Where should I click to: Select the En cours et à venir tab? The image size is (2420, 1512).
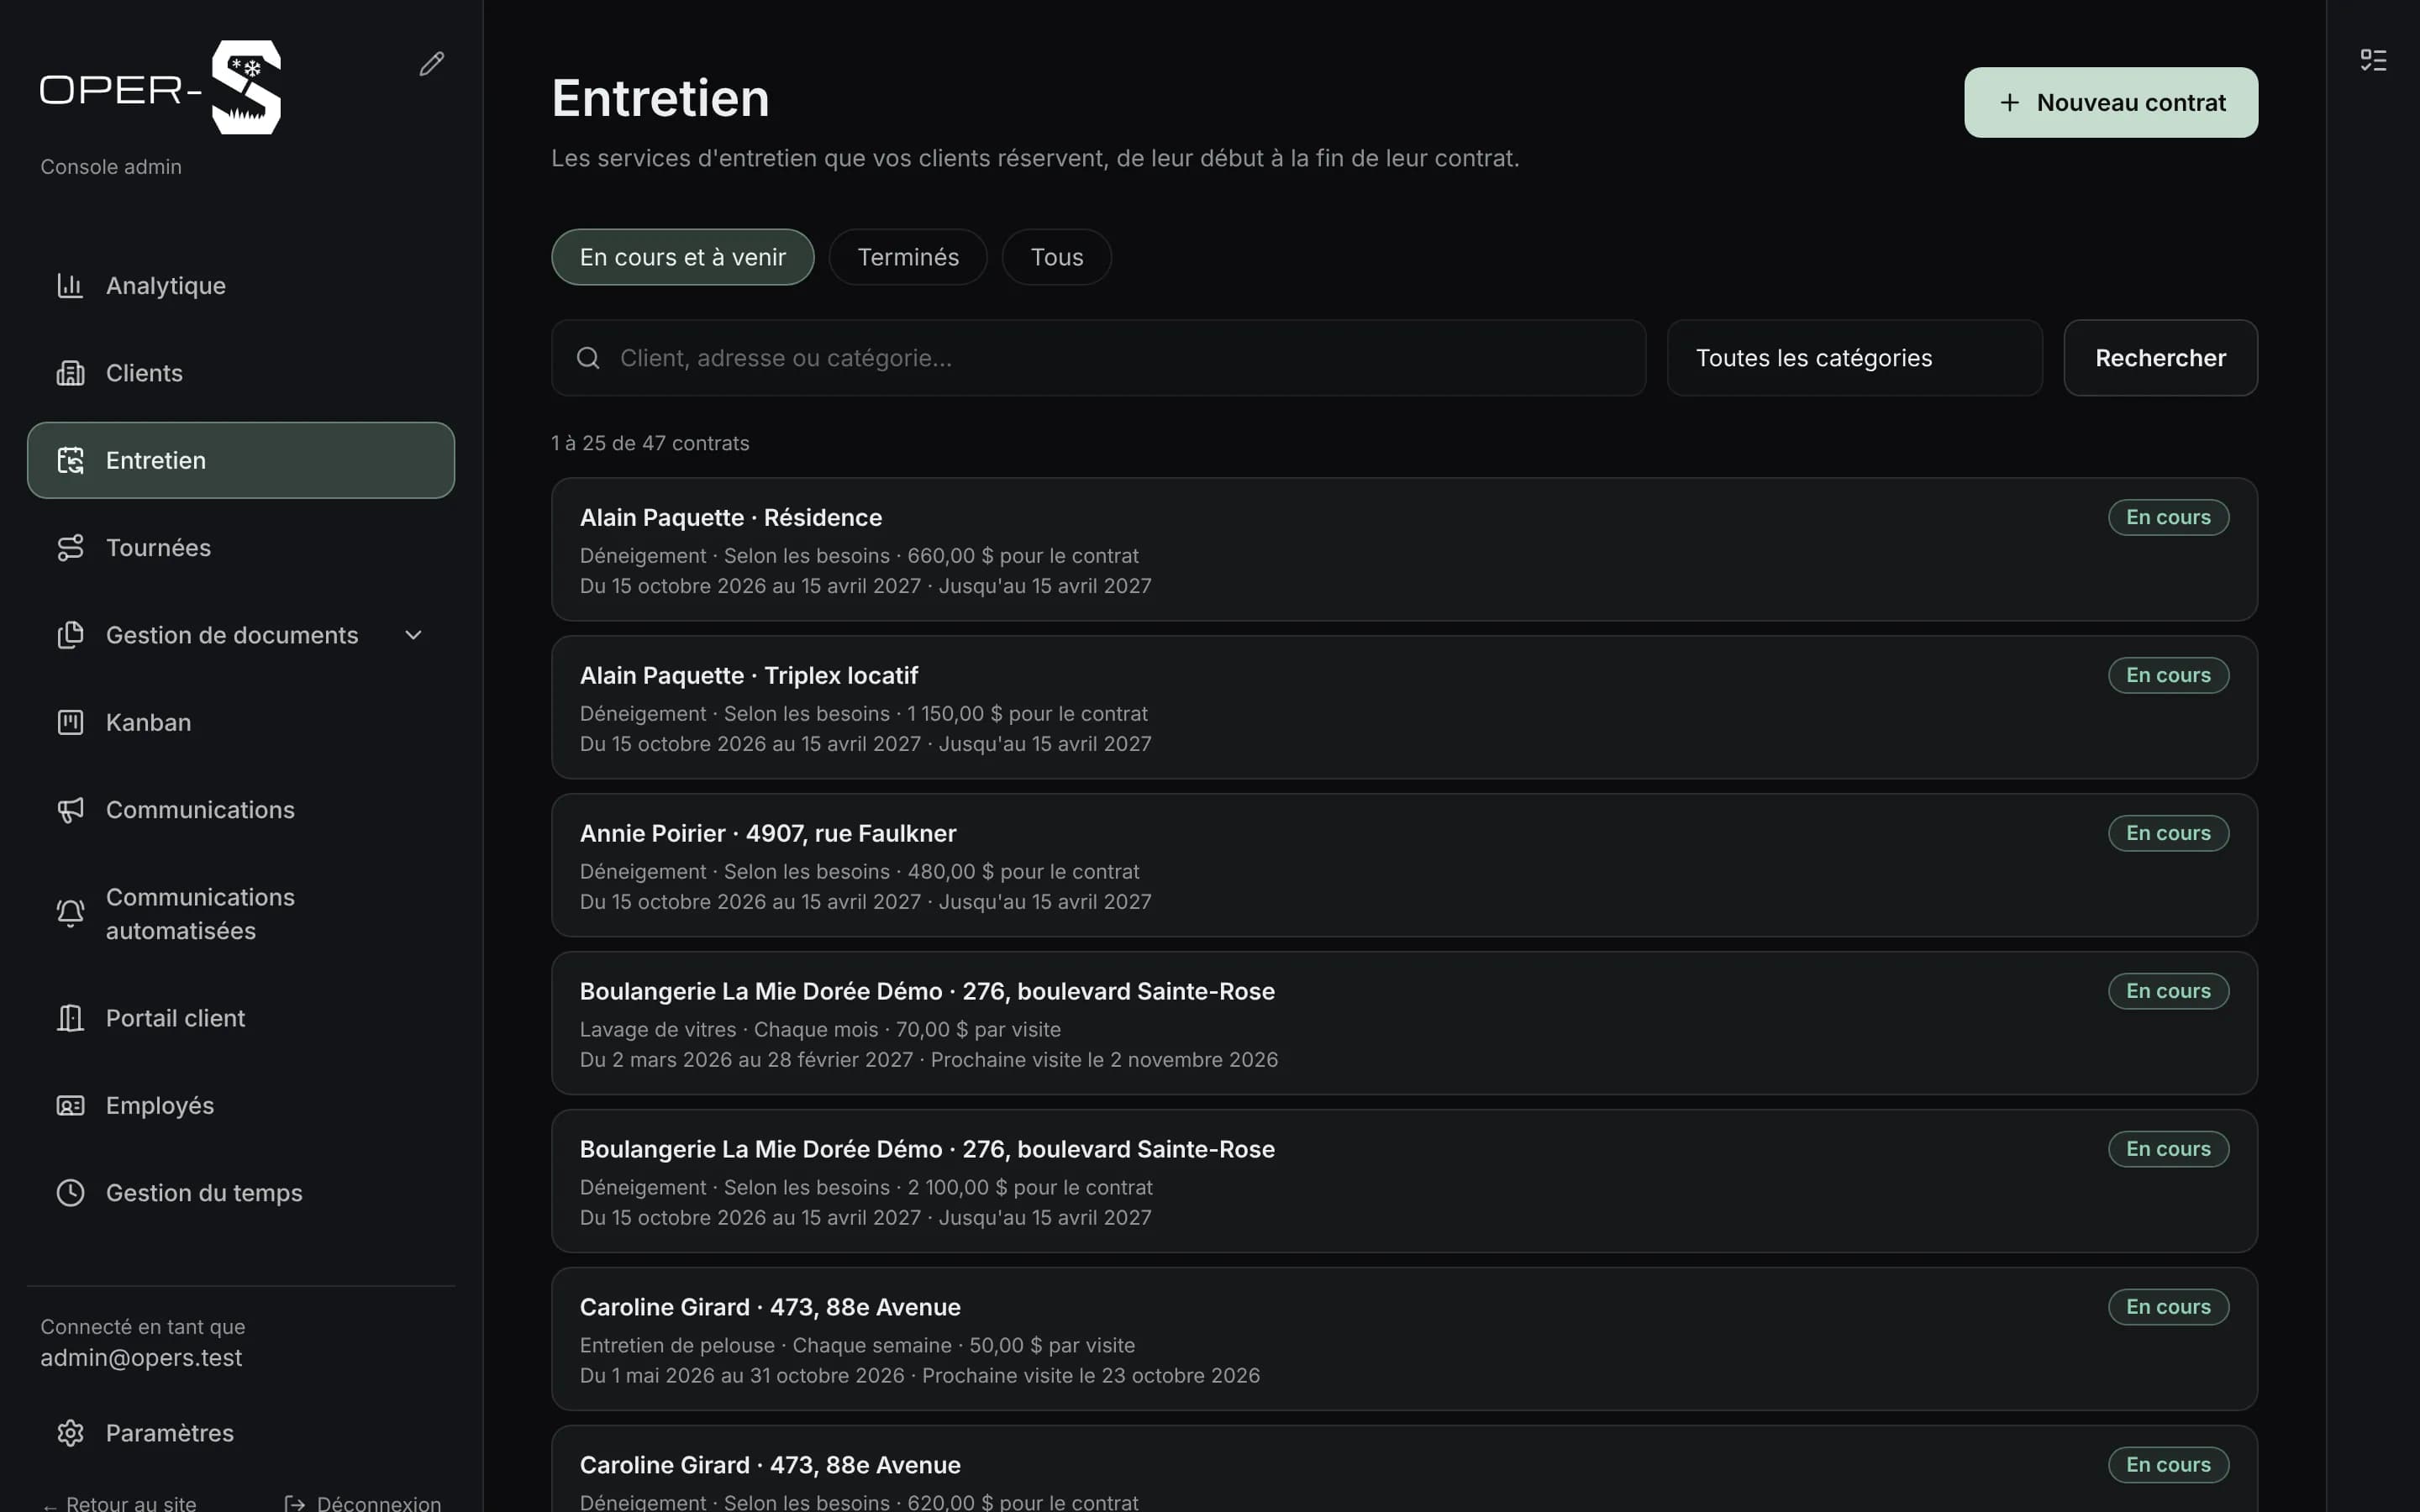pyautogui.click(x=682, y=257)
